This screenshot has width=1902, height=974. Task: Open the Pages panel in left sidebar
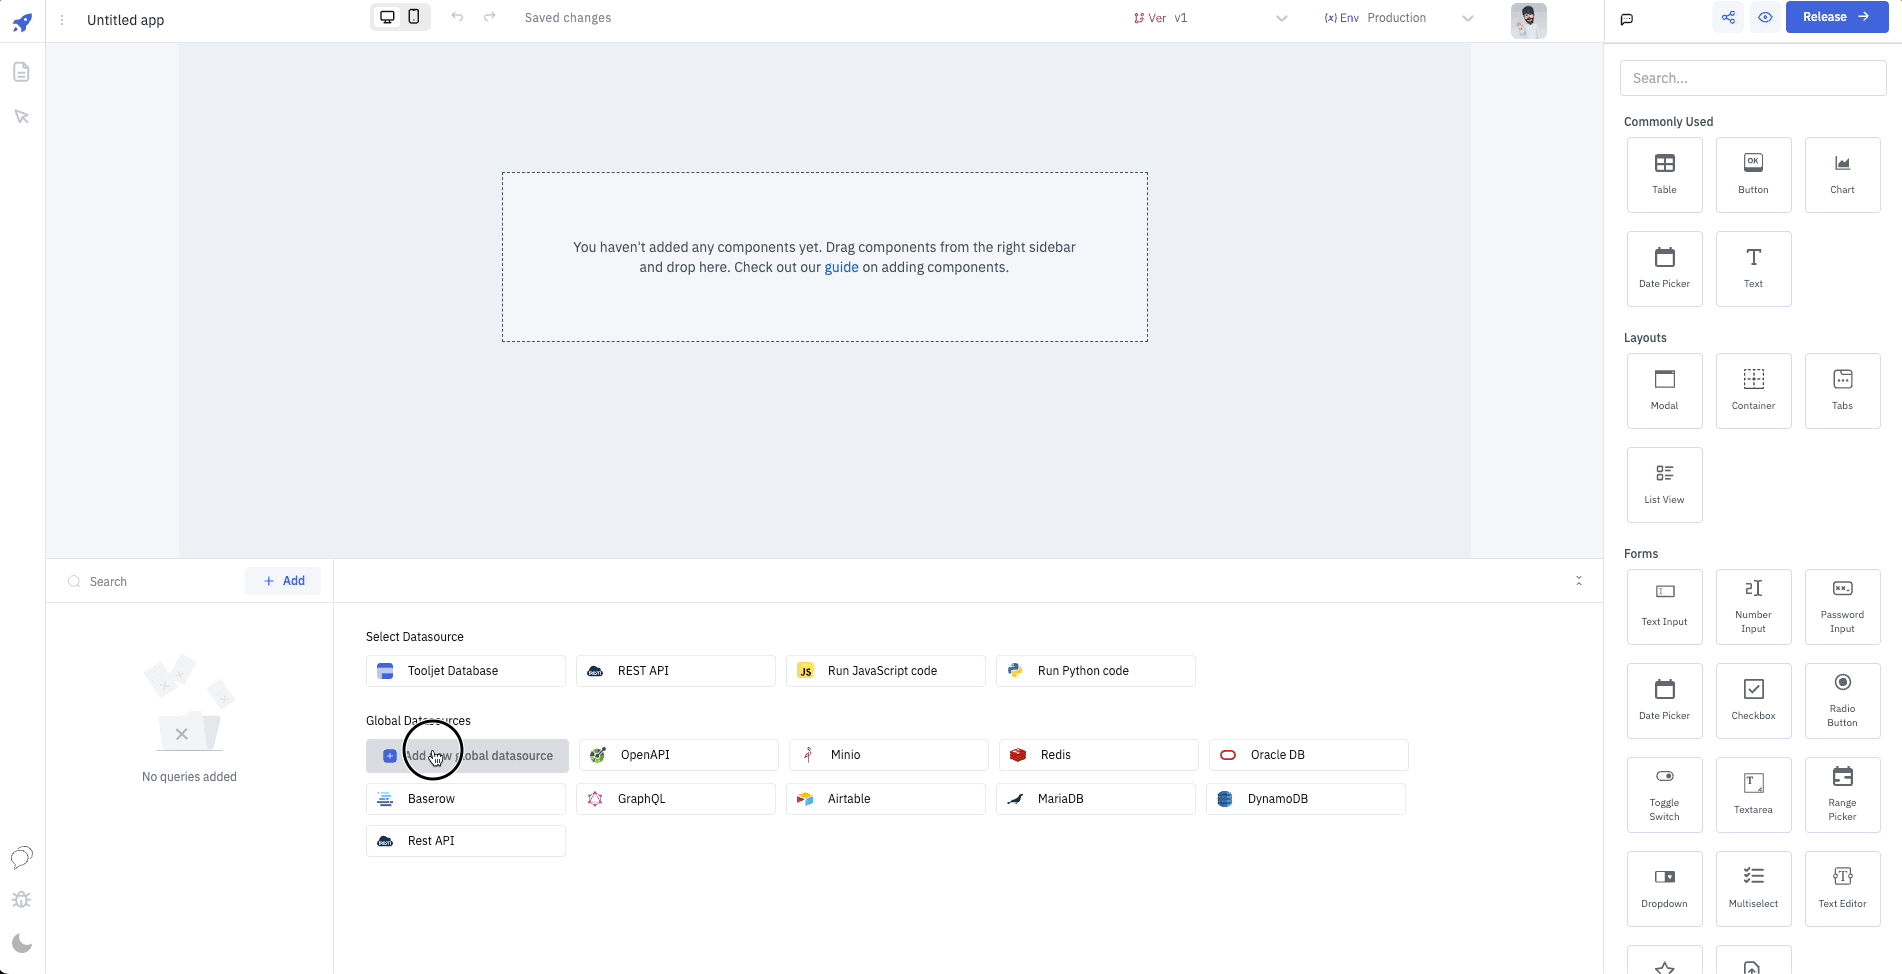click(x=21, y=72)
